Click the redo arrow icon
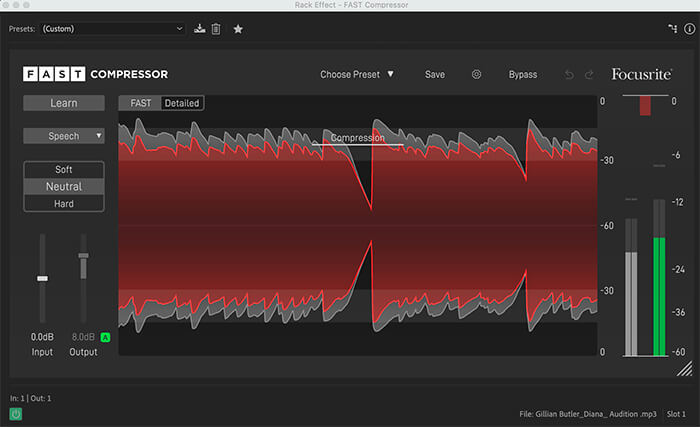The image size is (700, 427). (x=589, y=74)
